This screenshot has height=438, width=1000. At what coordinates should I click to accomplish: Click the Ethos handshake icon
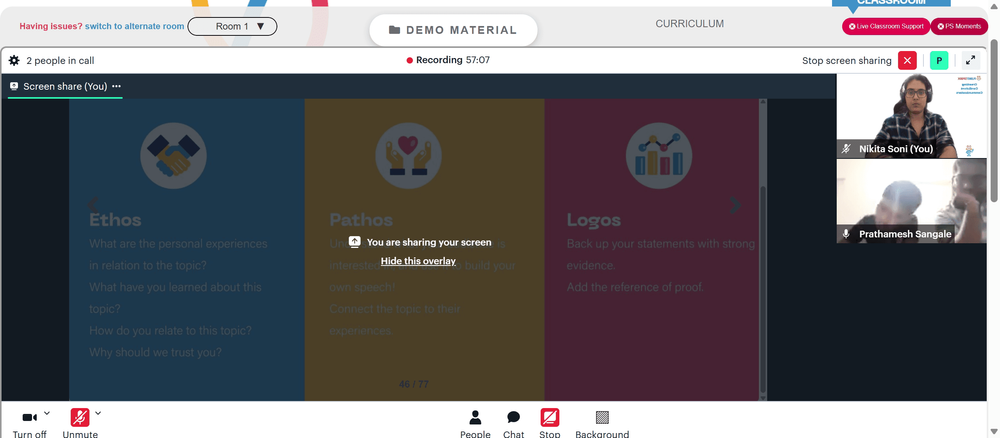(x=173, y=156)
